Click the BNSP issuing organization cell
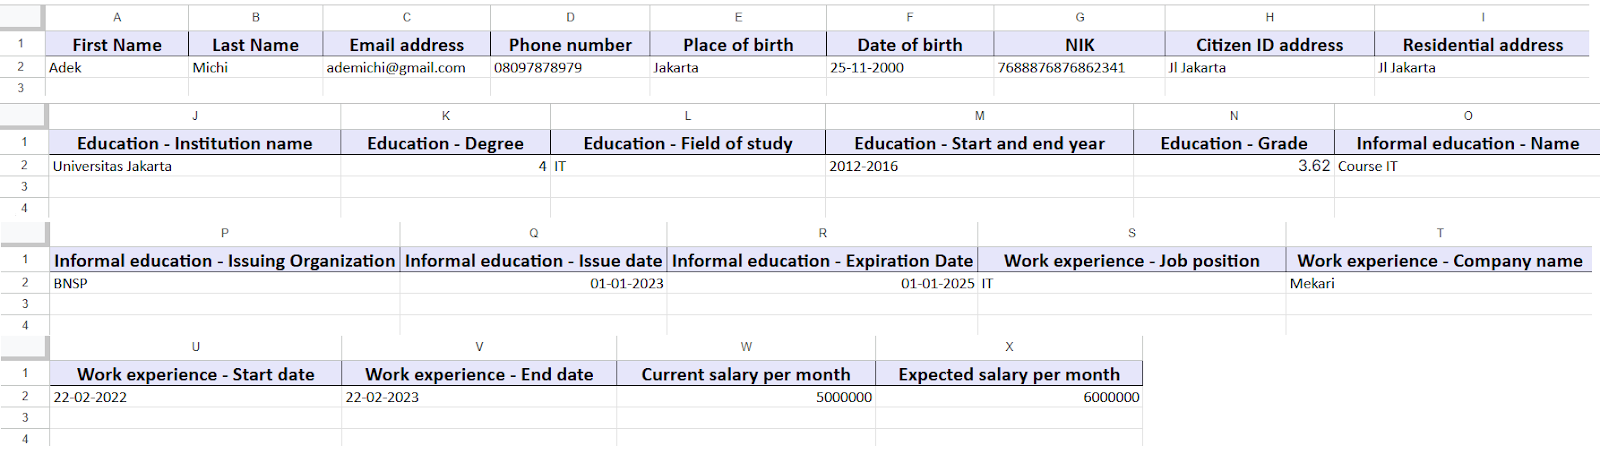Viewport: 1600px width, 454px height. pyautogui.click(x=224, y=284)
